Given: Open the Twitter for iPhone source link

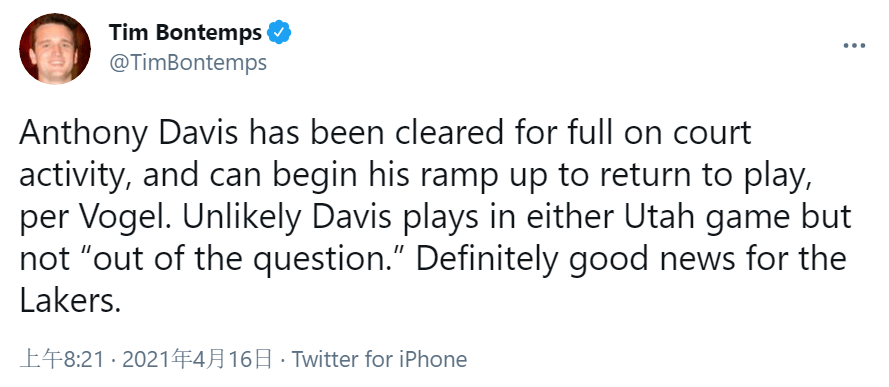Looking at the screenshot, I should point(379,359).
